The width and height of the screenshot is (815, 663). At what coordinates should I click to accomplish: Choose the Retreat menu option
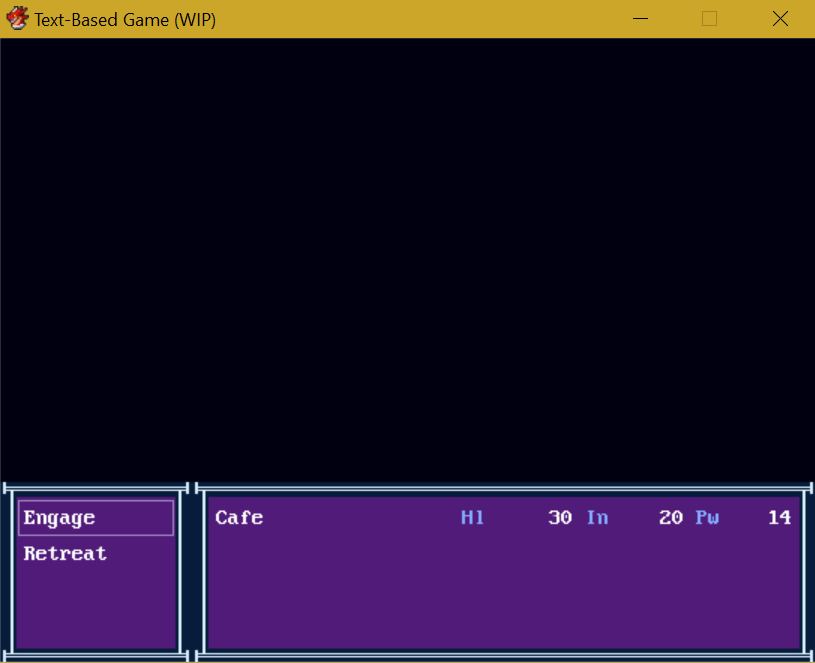(65, 553)
